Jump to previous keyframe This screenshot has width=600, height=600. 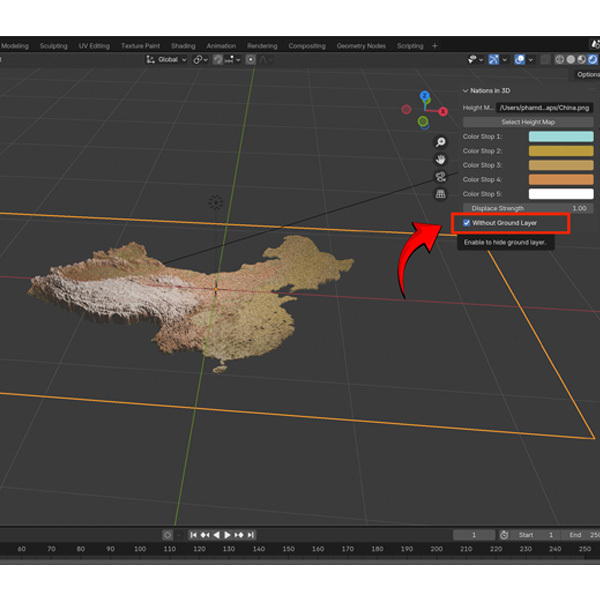click(205, 535)
